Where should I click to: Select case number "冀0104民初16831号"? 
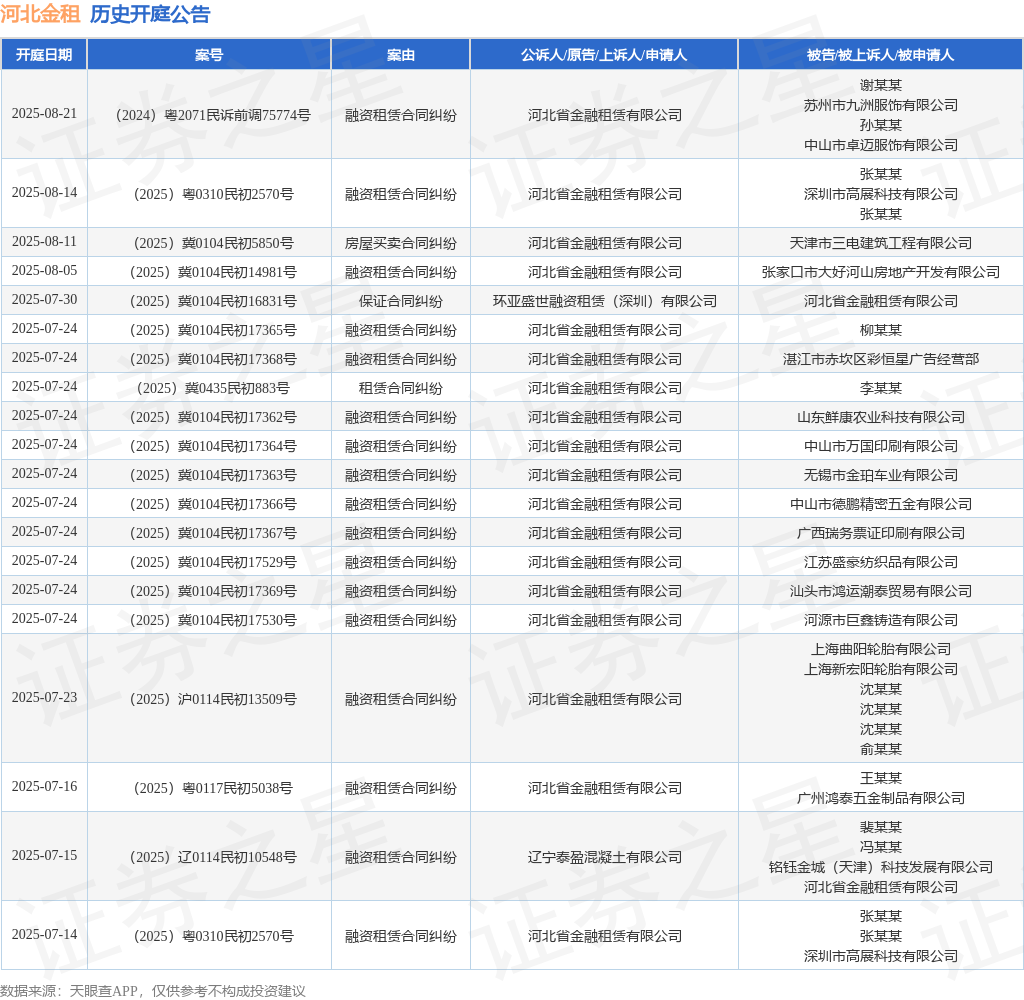(x=238, y=301)
